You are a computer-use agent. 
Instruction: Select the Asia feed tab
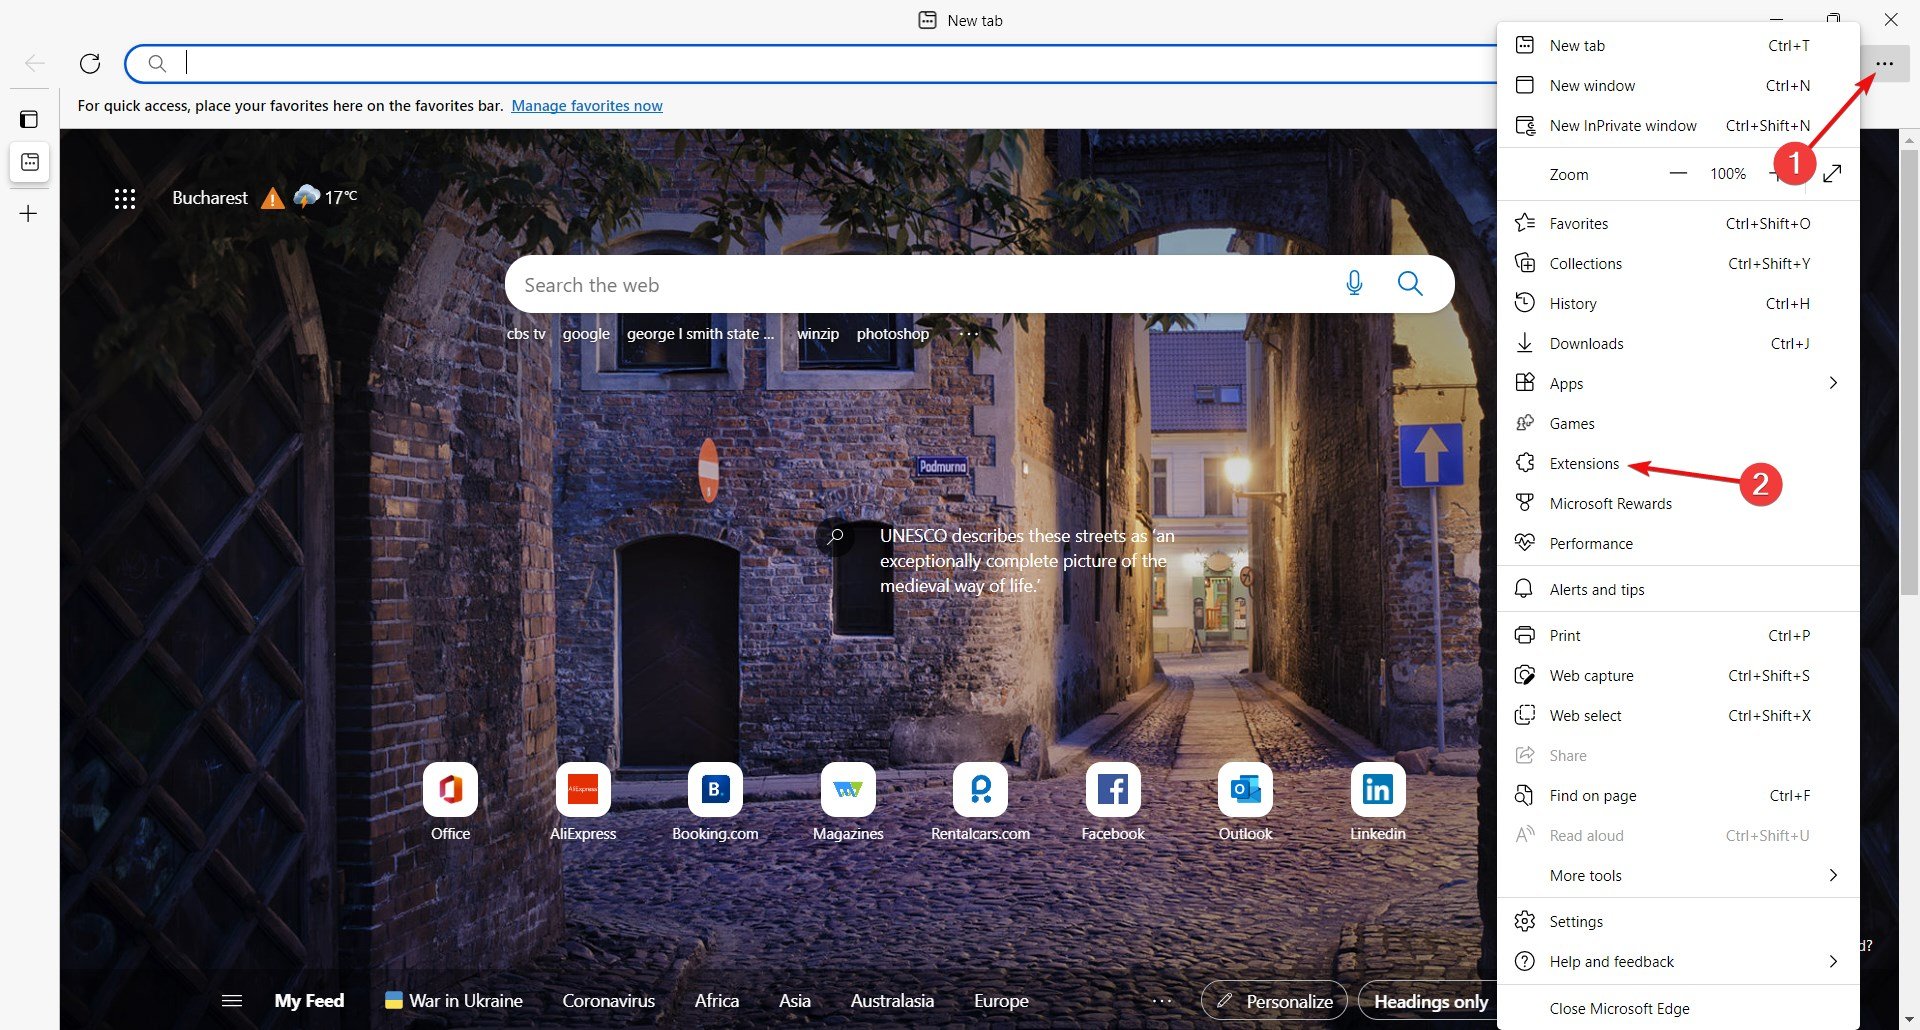point(795,1000)
